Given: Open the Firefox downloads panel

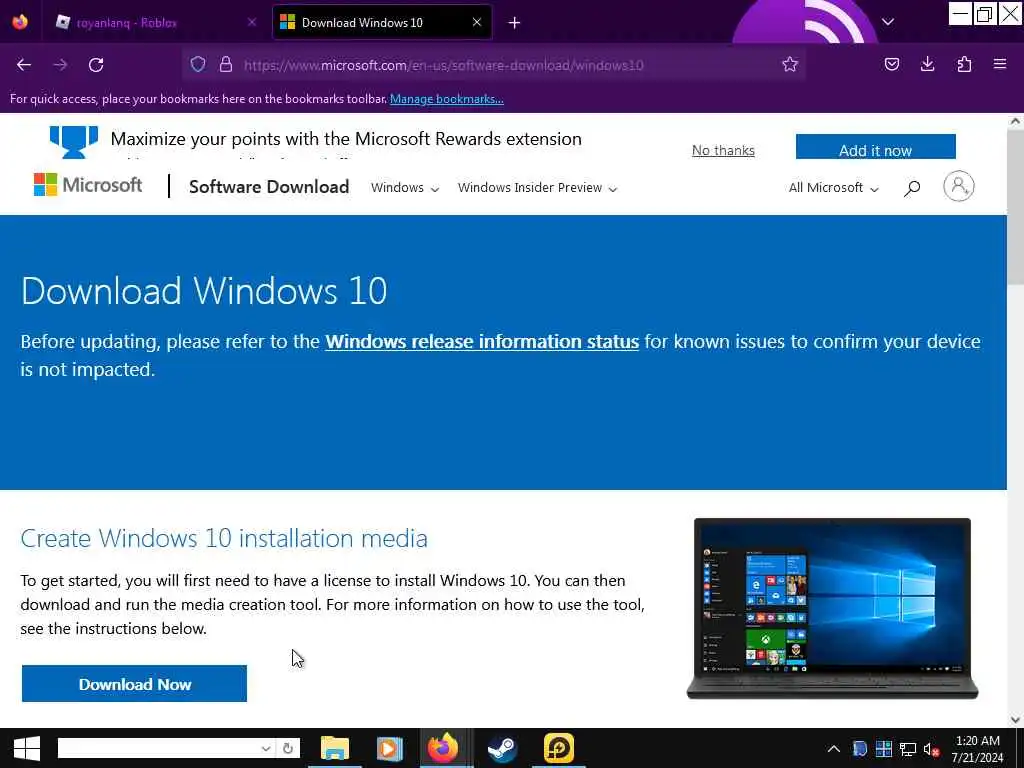Looking at the screenshot, I should [927, 64].
